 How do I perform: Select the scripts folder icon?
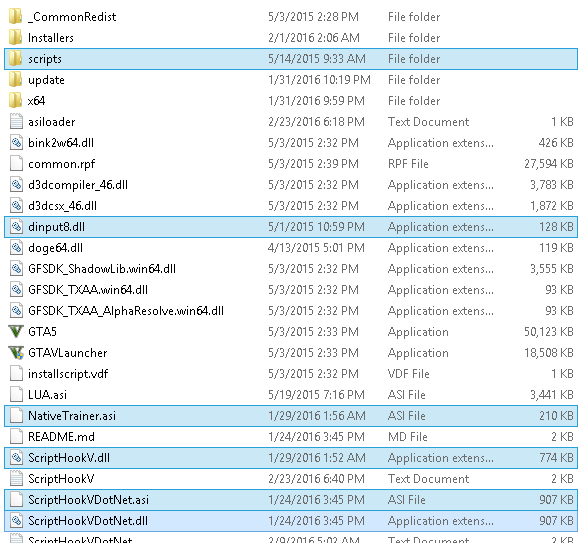(16, 59)
